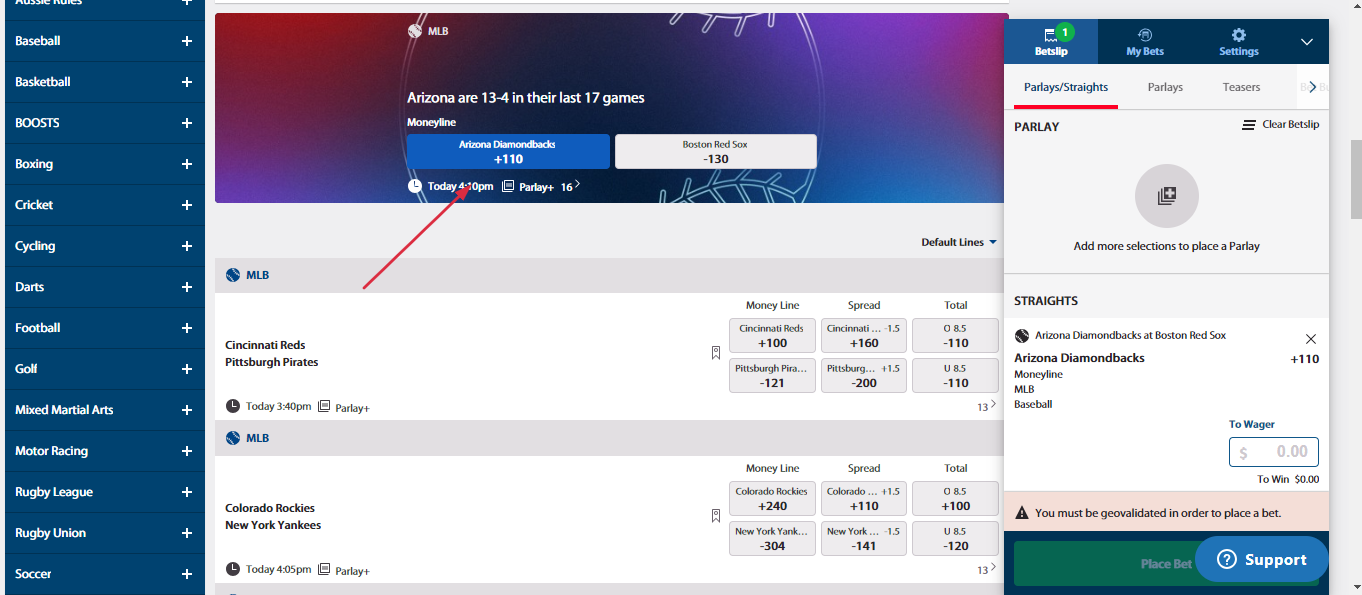The height and width of the screenshot is (595, 1362).
Task: Open the Settings gear icon
Action: 1238,41
